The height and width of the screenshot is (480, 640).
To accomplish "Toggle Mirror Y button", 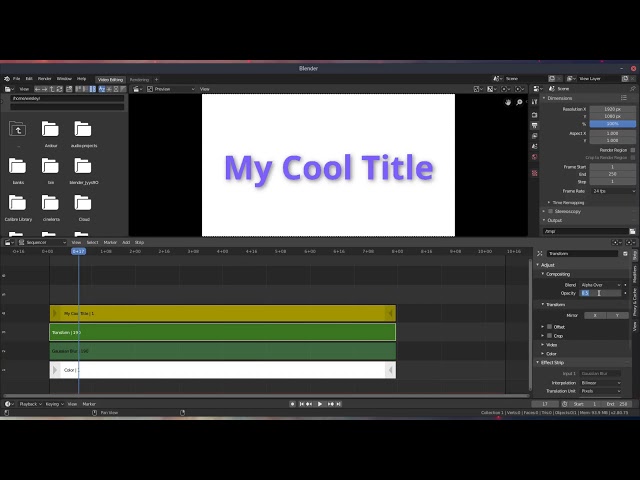I will click(x=617, y=316).
